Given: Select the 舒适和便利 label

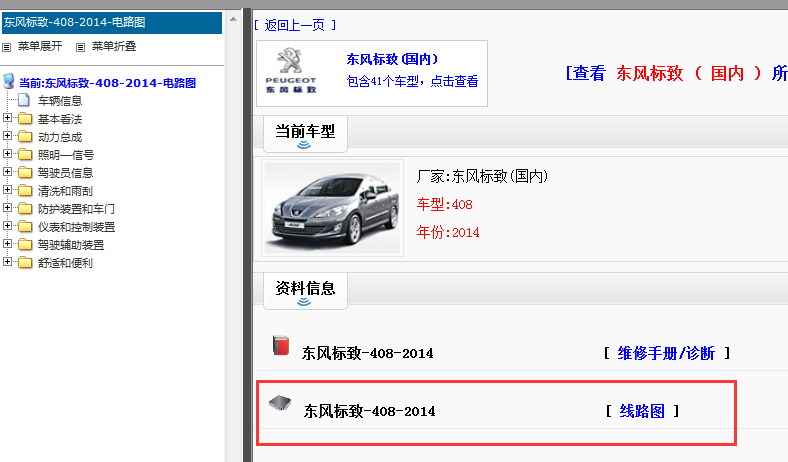Looking at the screenshot, I should [x=65, y=263].
